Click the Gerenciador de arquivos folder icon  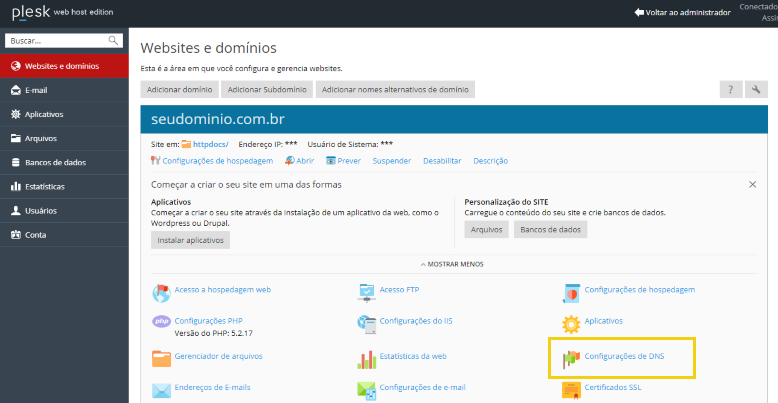(x=161, y=358)
